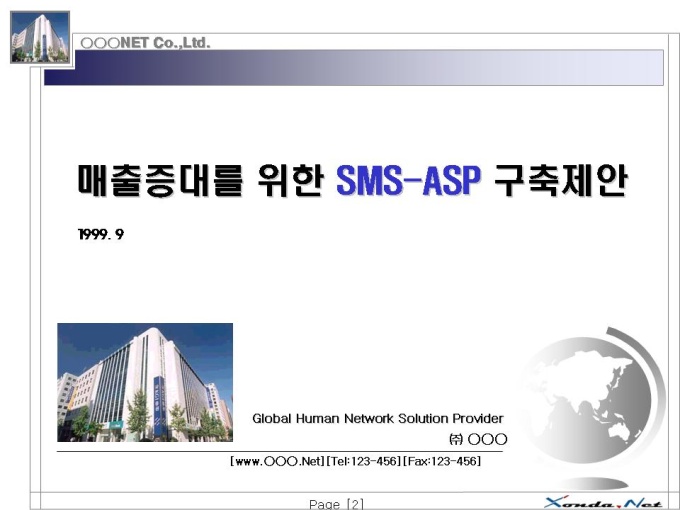Select the 1999. 9 date text
Image resolution: width=680 pixels, height=510 pixels.
click(x=101, y=234)
